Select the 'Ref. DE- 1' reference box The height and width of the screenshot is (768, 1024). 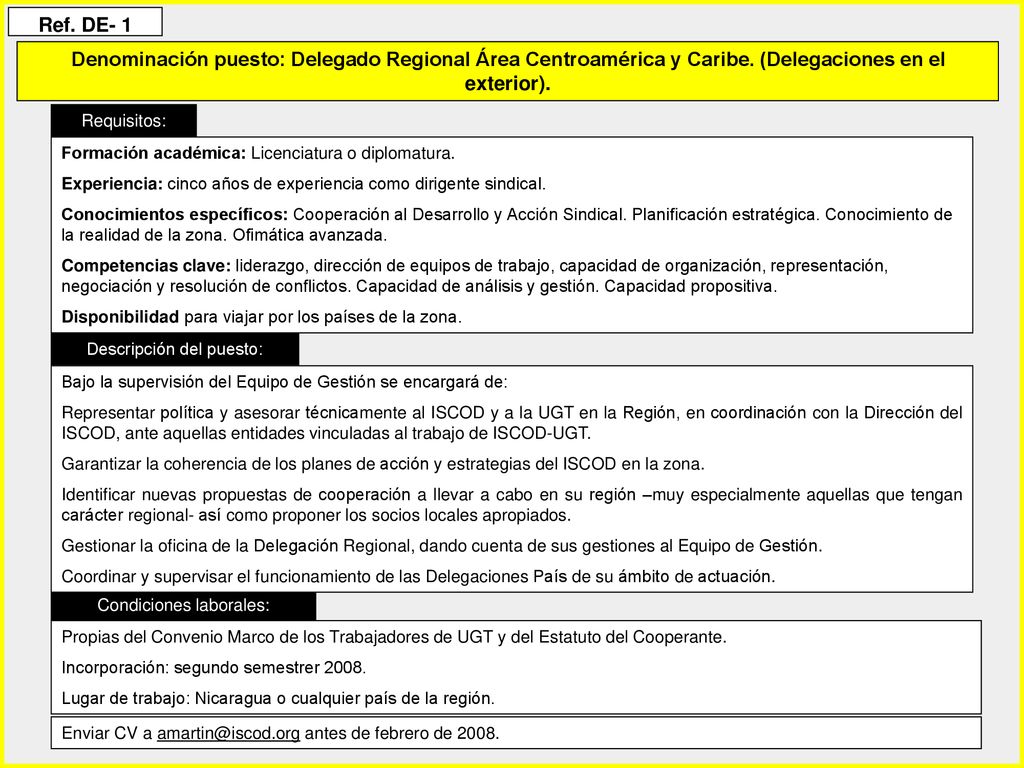(x=85, y=22)
